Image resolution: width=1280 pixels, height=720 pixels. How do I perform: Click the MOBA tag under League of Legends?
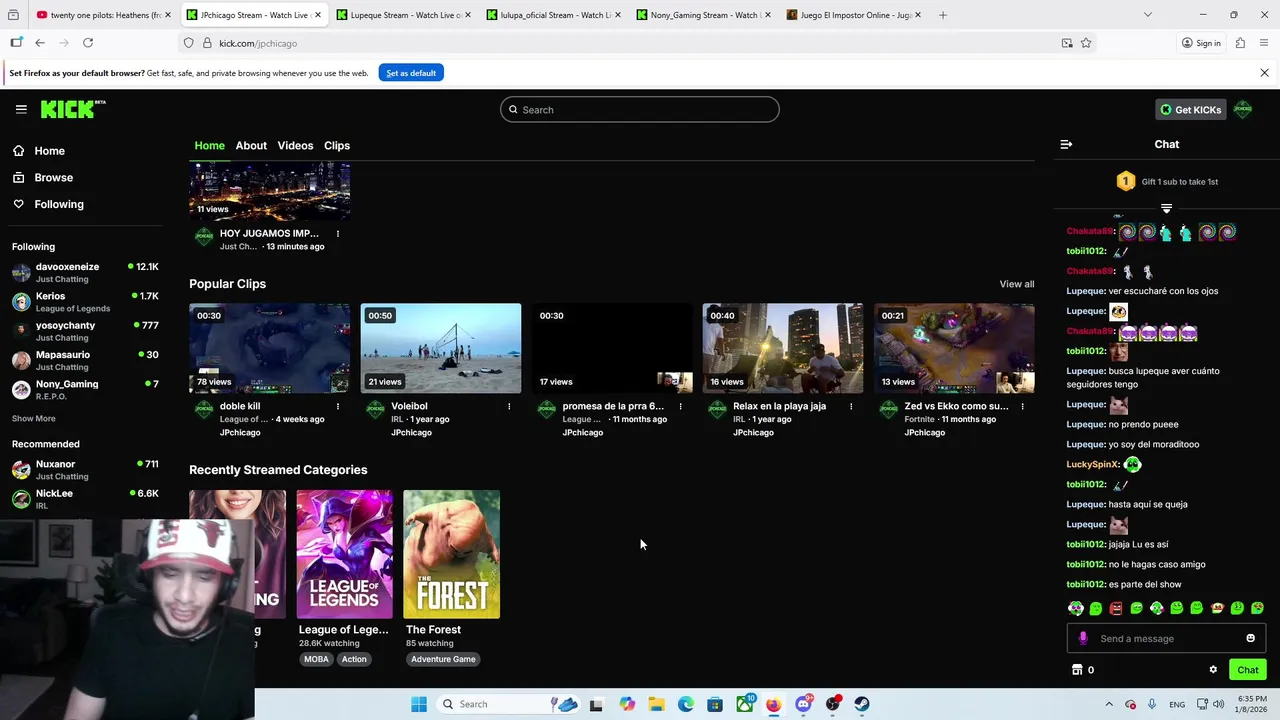pyautogui.click(x=316, y=659)
